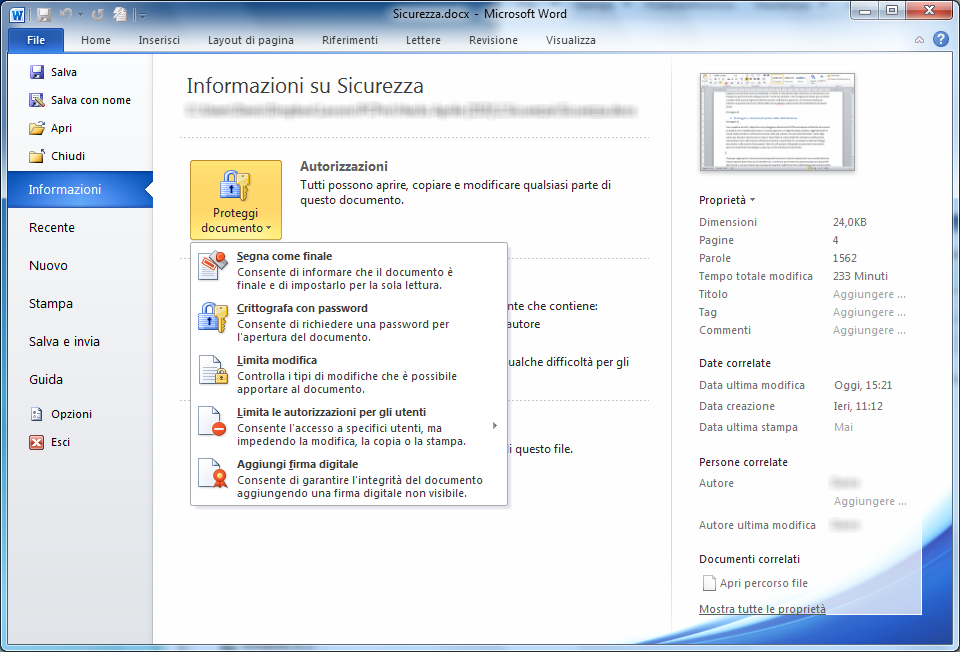
Task: Choose Segna come finale menu entry
Action: [x=349, y=270]
